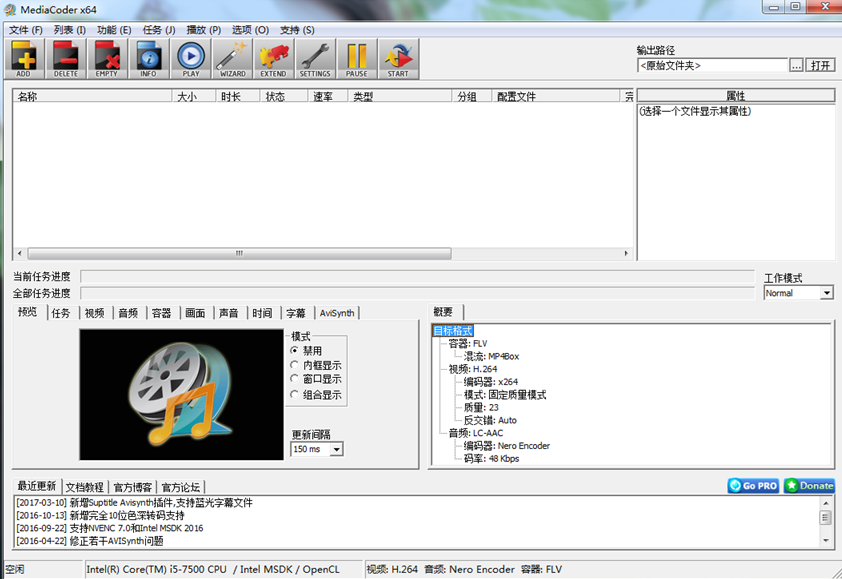Screen dimensions: 842x579
Task: Collapse the 视频: H.264 tree node
Action: [442, 369]
